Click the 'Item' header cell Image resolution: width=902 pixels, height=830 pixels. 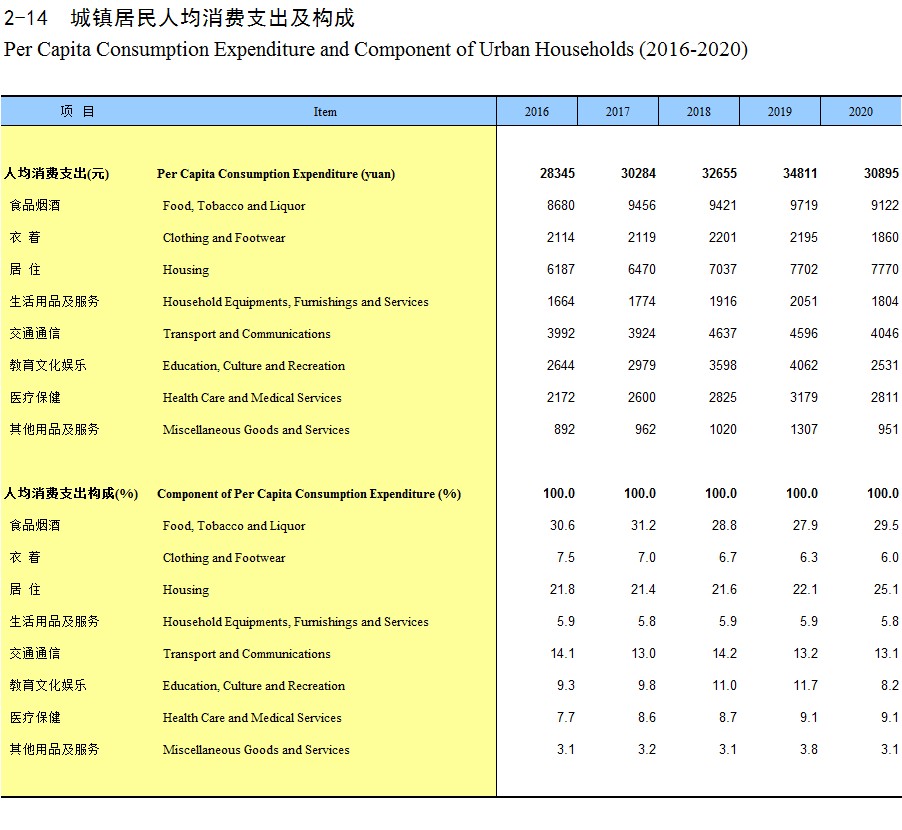point(325,112)
